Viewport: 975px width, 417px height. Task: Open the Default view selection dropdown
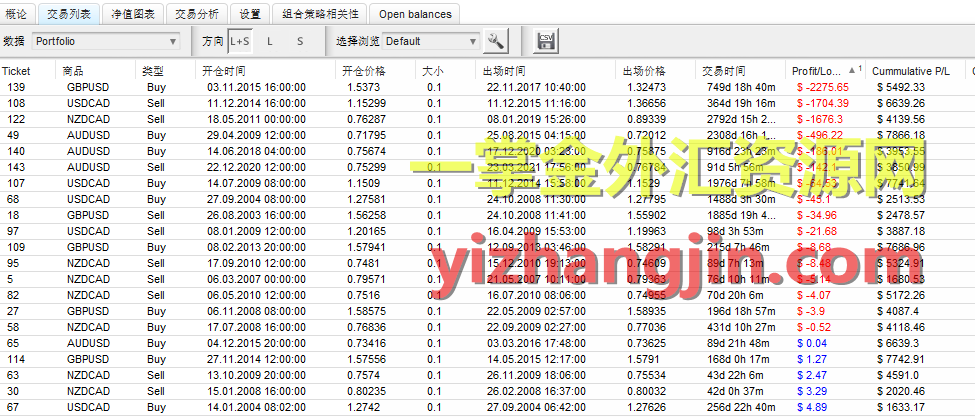tap(431, 41)
